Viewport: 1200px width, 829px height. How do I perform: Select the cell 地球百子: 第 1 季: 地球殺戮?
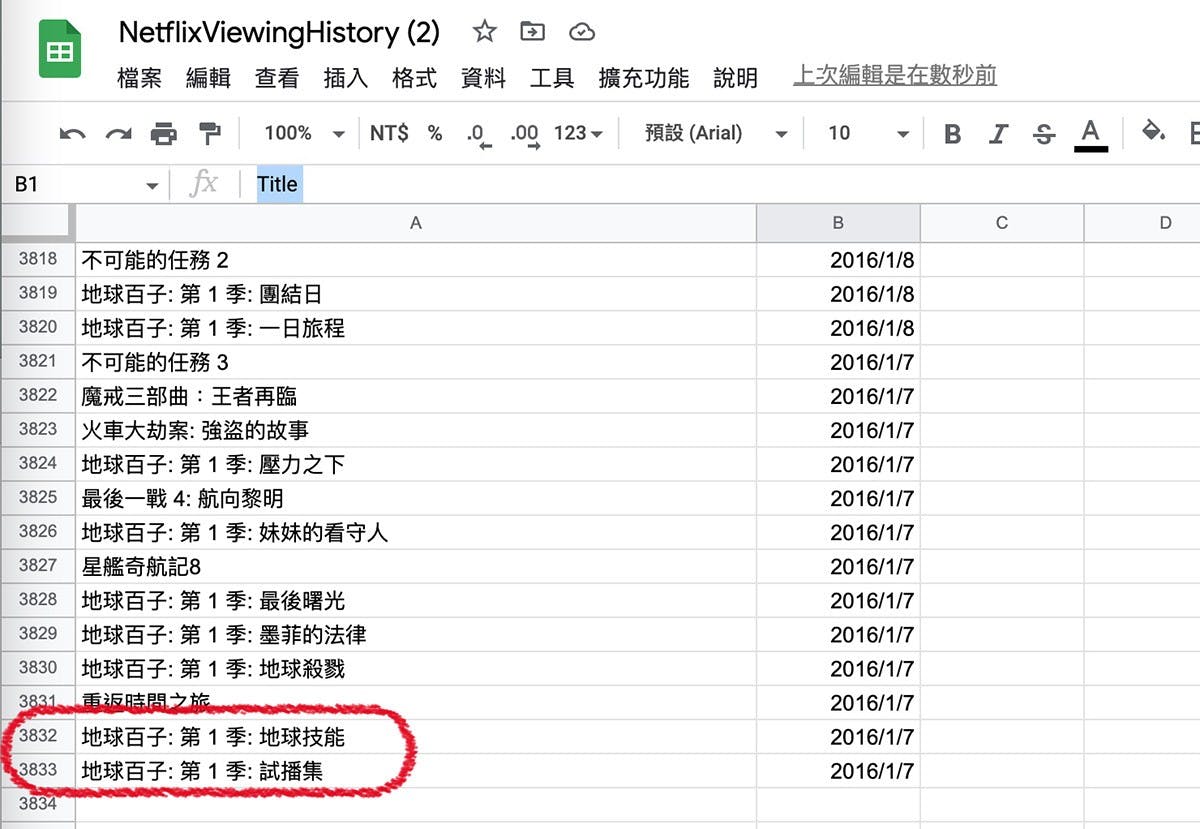[x=416, y=668]
